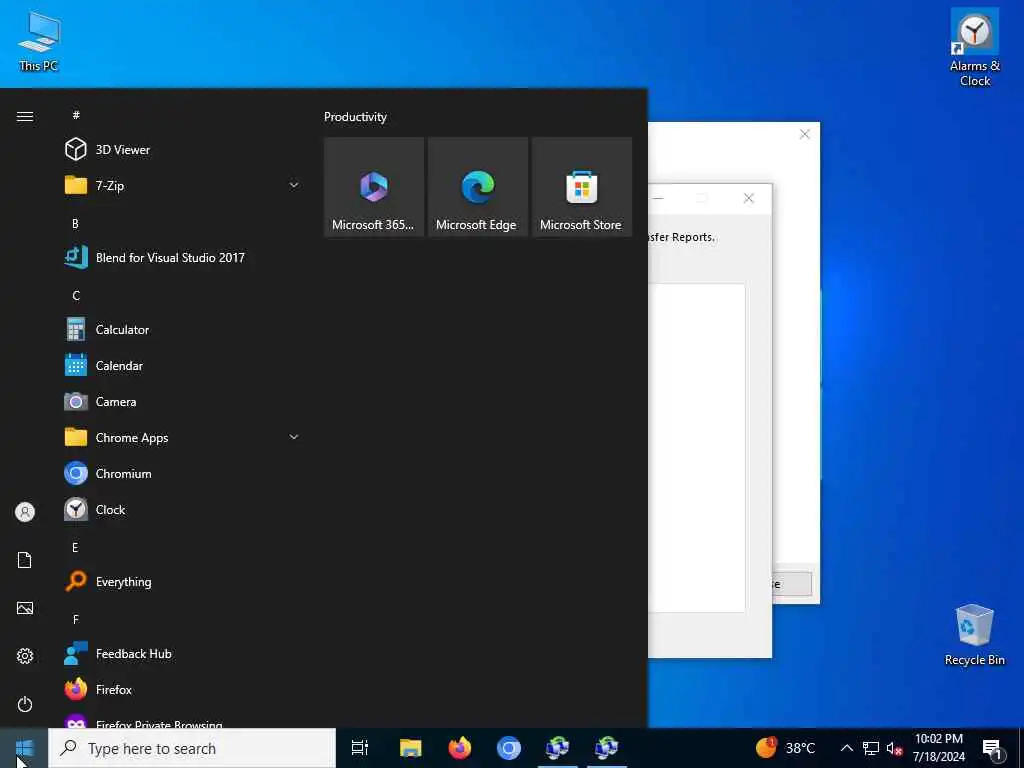Open Documents from Start sidebar

coord(25,560)
